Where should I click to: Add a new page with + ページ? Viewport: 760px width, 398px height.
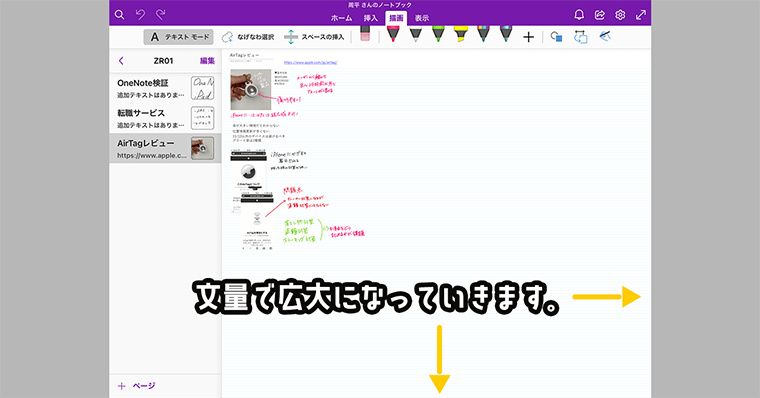(137, 386)
